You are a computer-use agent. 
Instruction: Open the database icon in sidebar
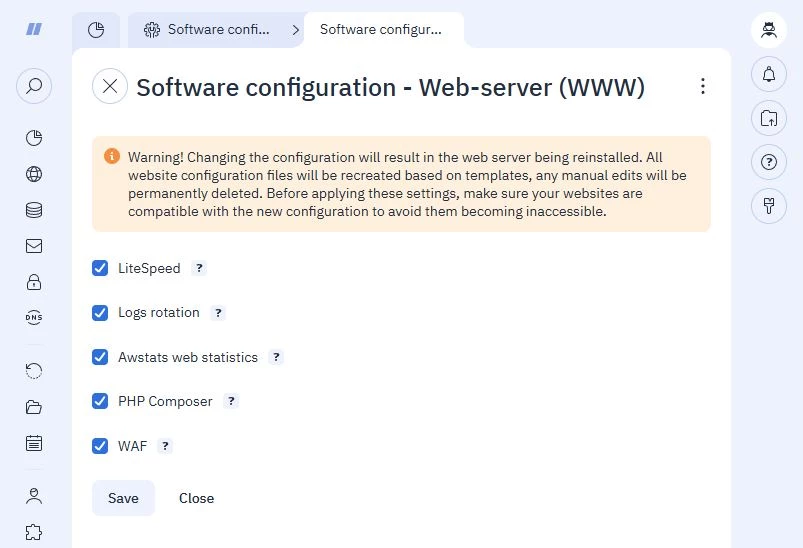(x=34, y=210)
